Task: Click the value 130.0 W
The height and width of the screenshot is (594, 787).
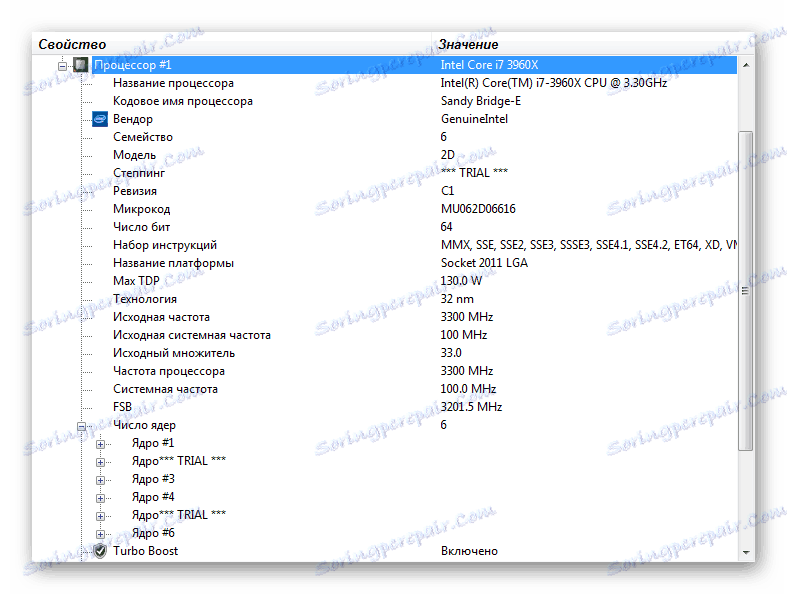Action: coord(461,281)
